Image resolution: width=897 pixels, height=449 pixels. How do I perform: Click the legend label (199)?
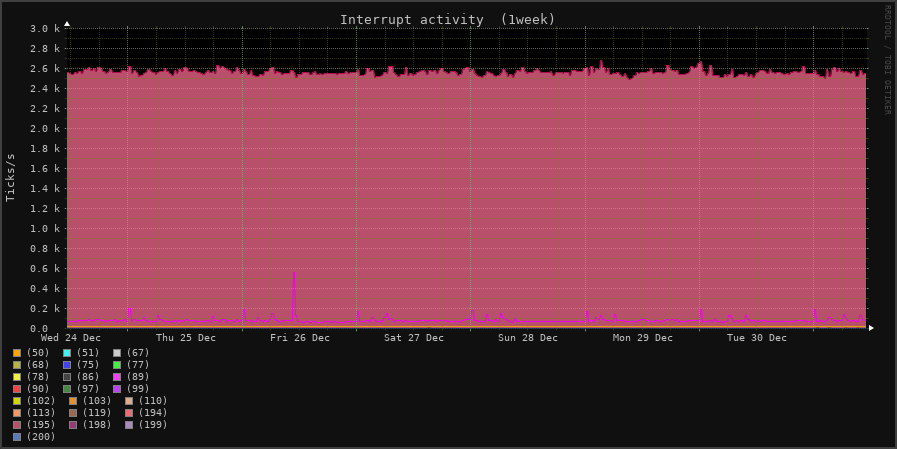coord(154,425)
